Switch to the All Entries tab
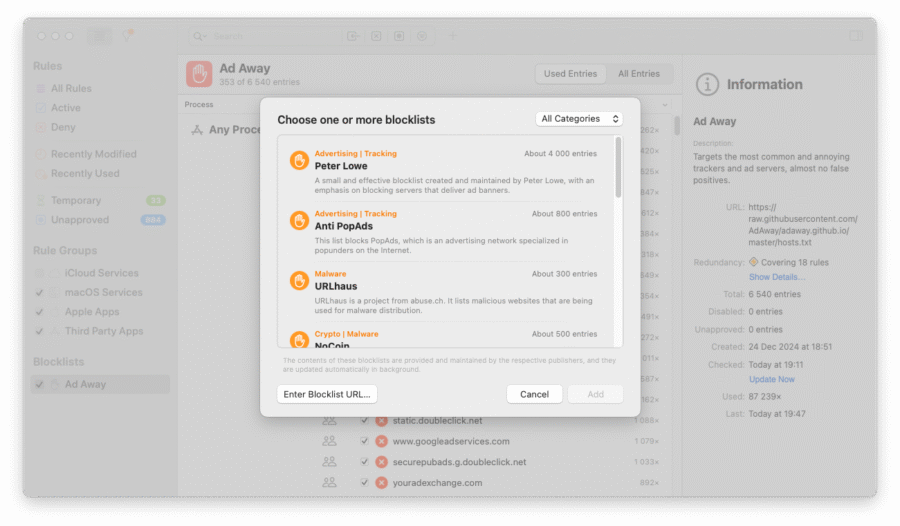The width and height of the screenshot is (900, 526). [x=638, y=74]
